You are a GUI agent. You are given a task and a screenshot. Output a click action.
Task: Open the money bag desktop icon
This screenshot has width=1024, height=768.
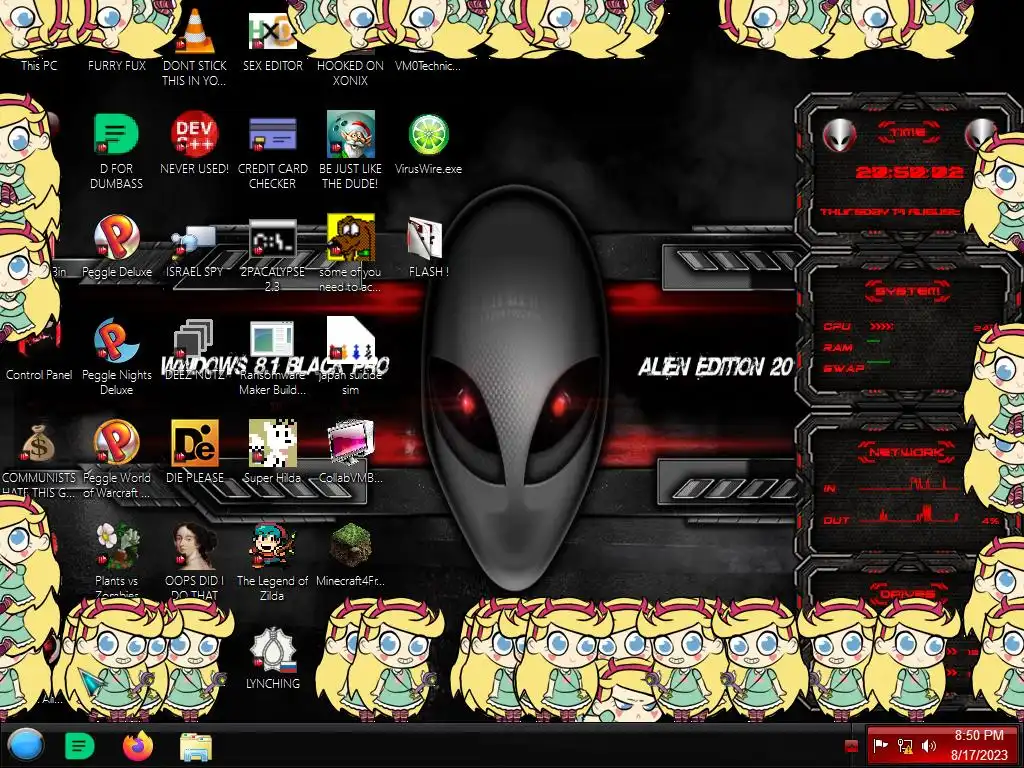[39, 443]
